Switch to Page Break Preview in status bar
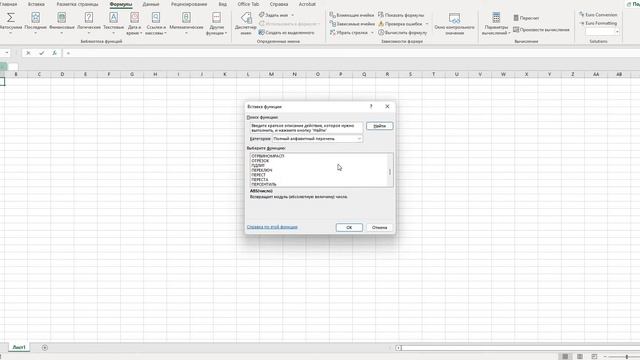640x360 pixels. pyautogui.click(x=594, y=356)
